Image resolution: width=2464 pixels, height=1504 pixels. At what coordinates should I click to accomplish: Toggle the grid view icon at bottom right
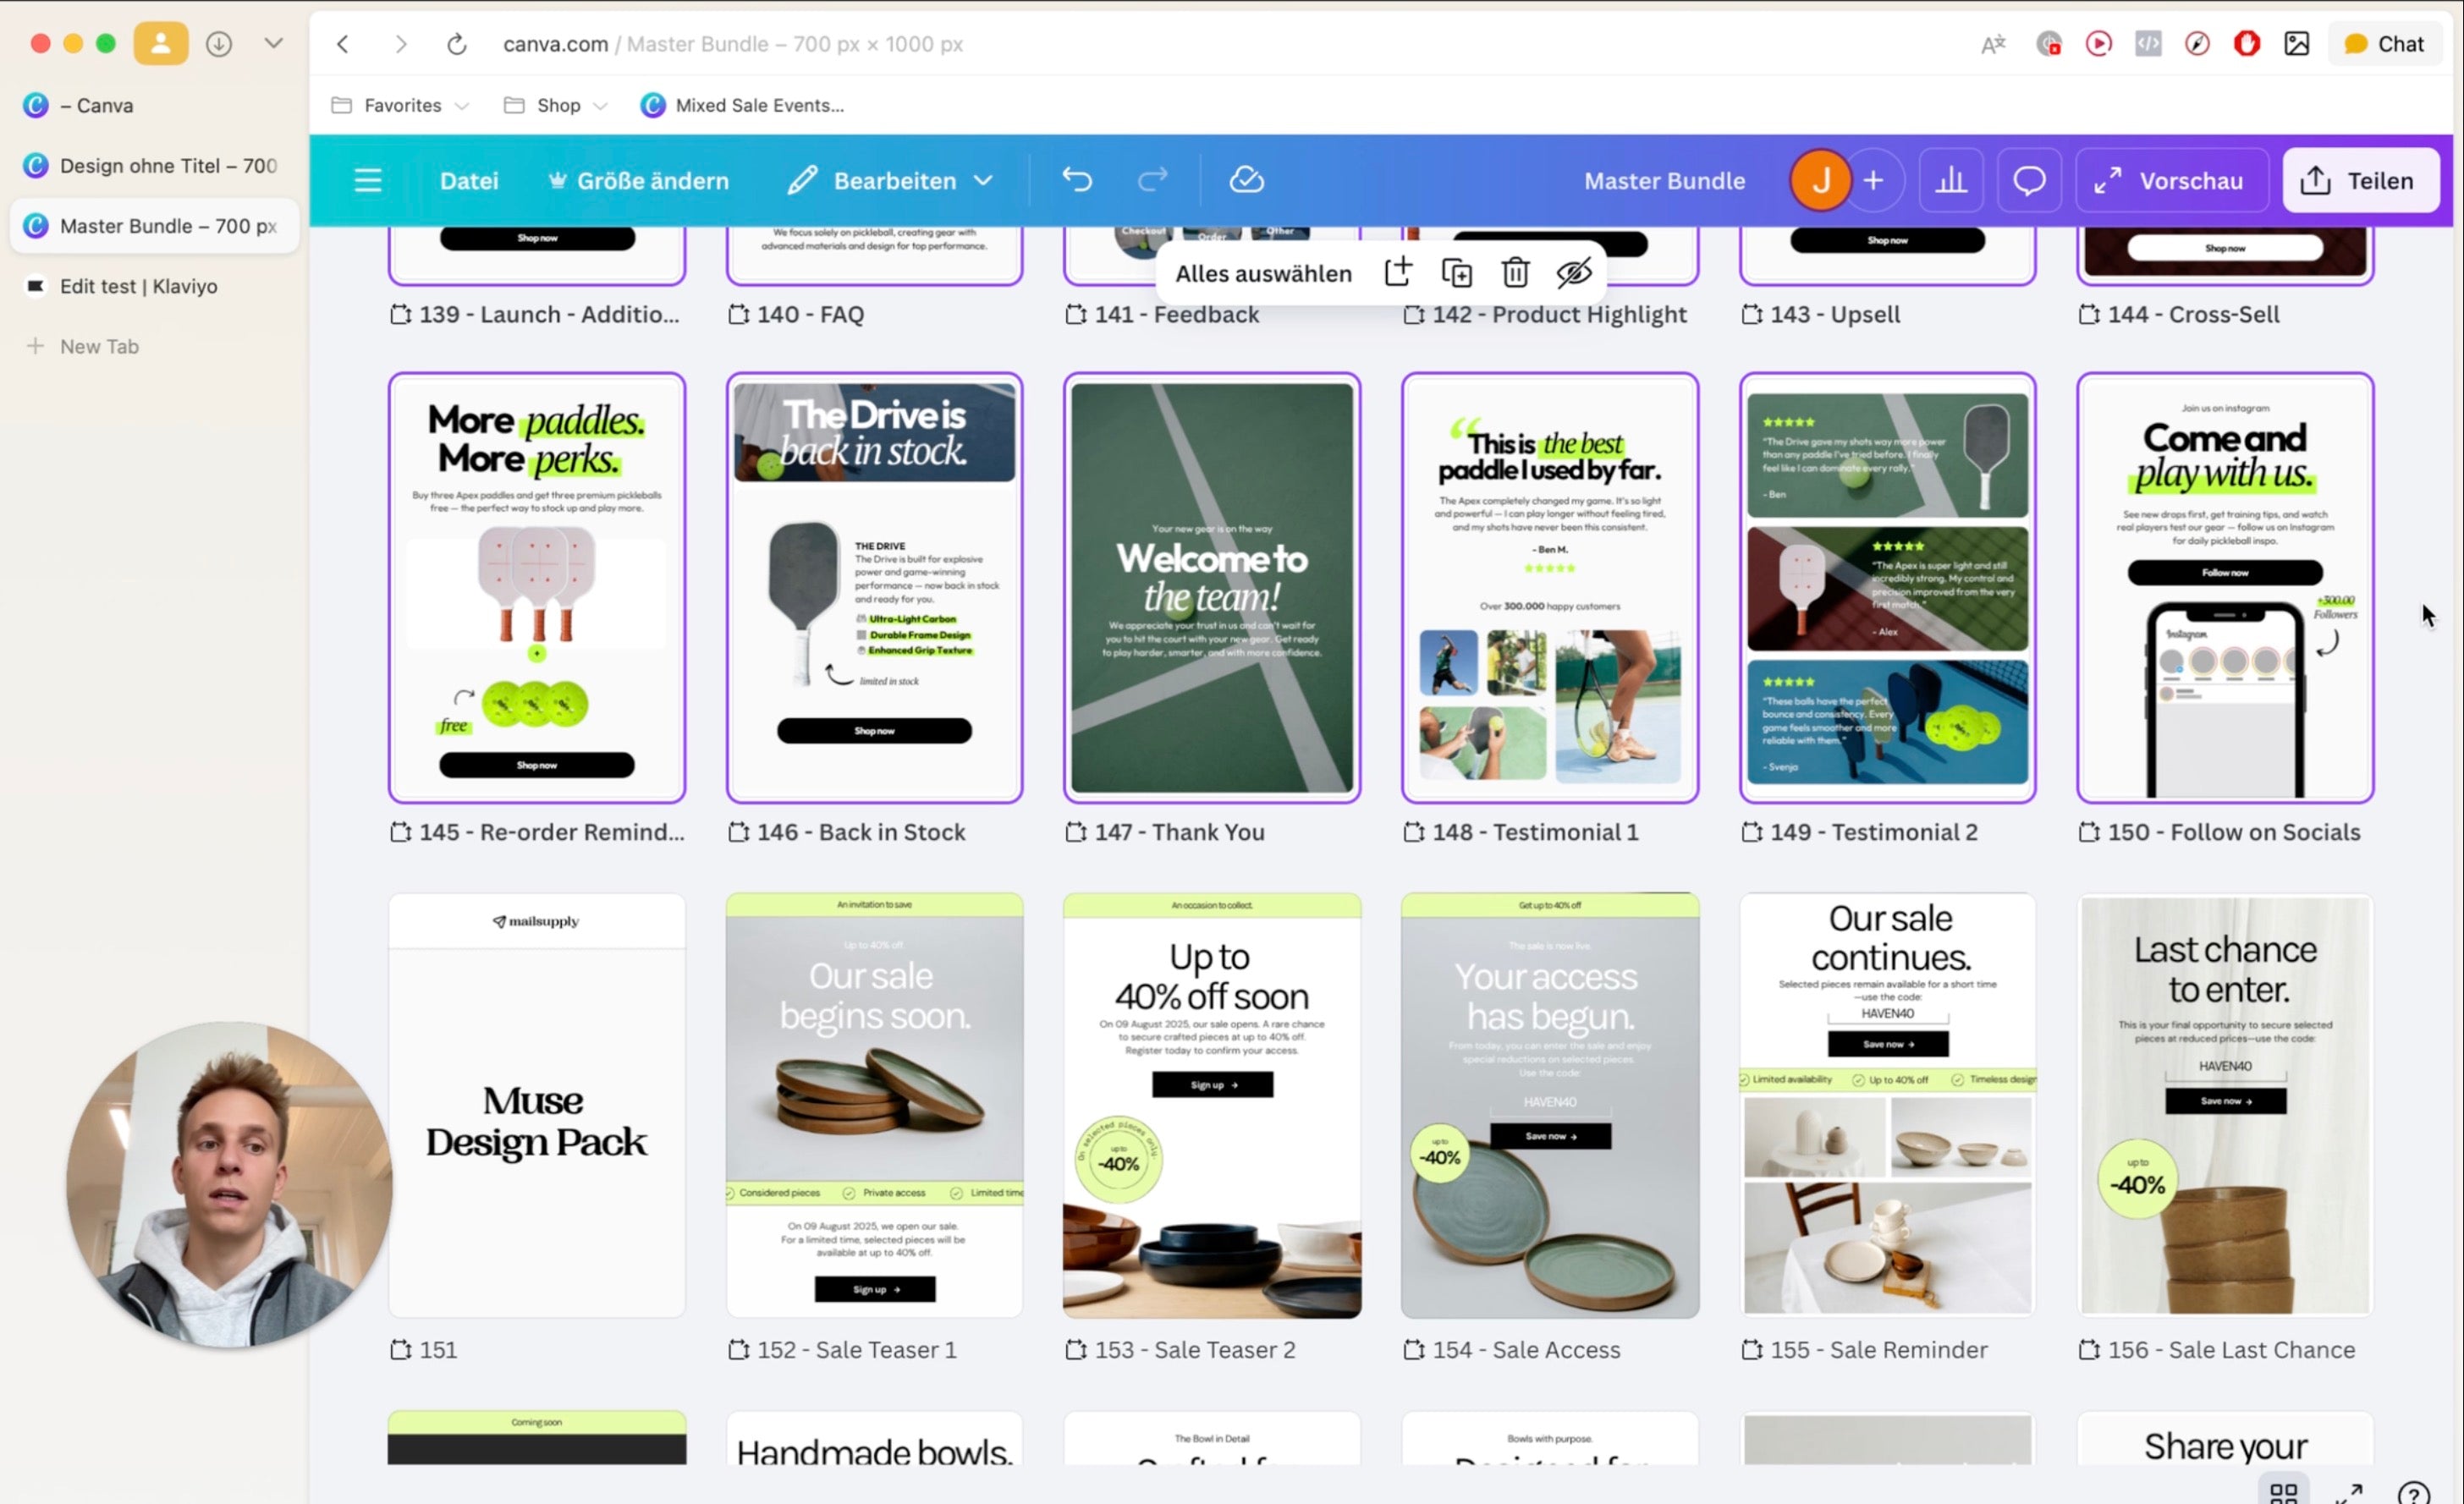2283,1492
